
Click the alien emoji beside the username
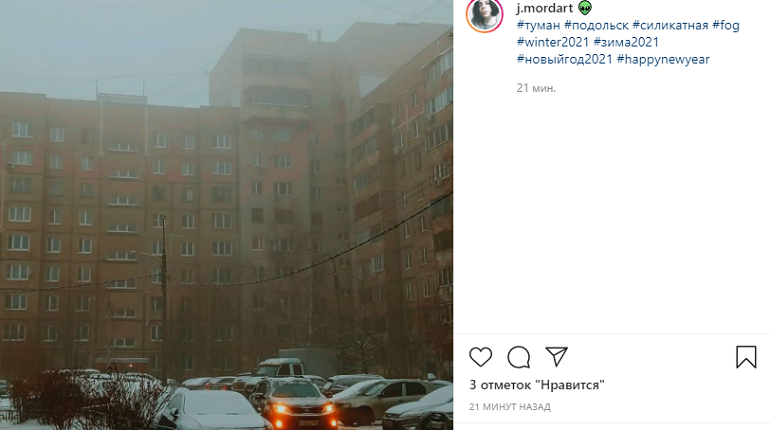pos(585,7)
